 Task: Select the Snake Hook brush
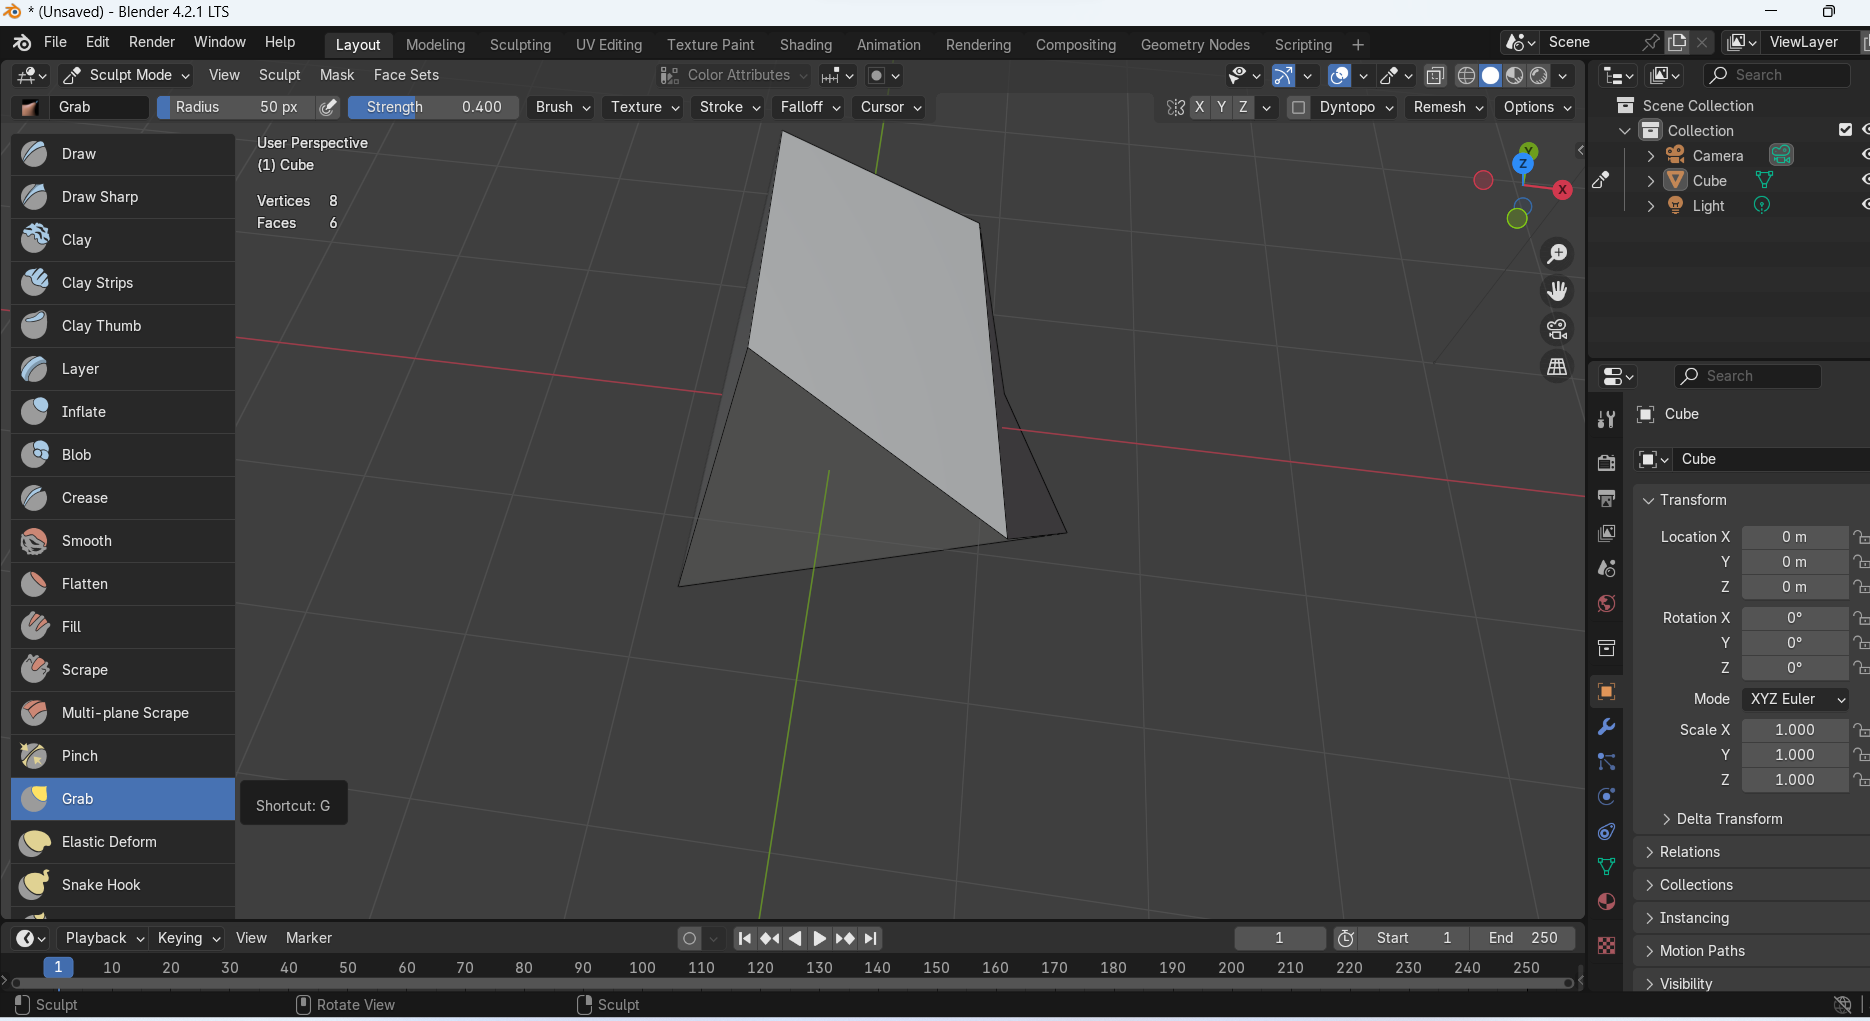coord(123,885)
